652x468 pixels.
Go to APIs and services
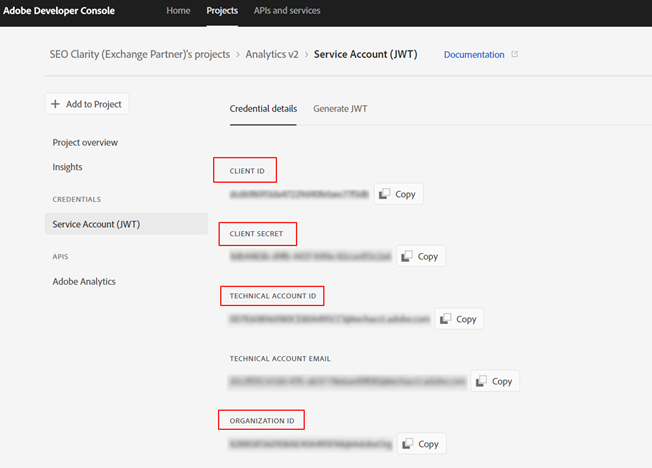click(x=287, y=11)
